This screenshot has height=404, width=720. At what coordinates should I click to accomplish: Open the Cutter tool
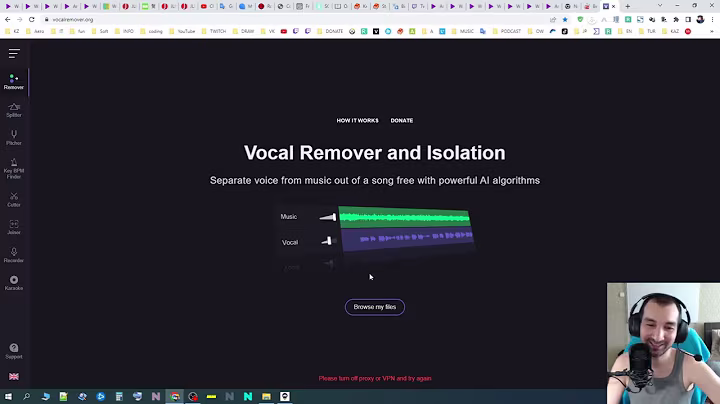(14, 200)
